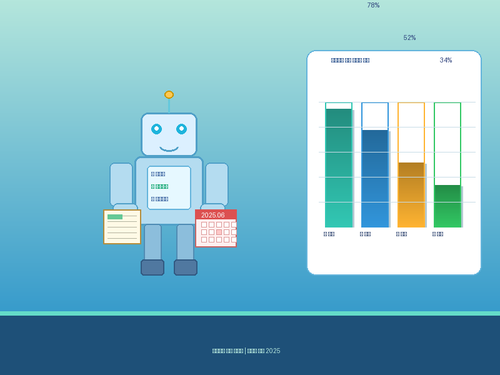Click the red calendar labeled 2025.06

[x=216, y=228]
